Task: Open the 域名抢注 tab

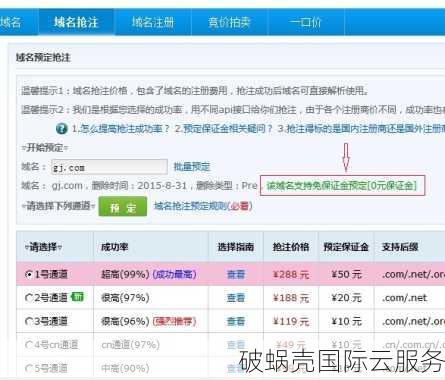Action: (x=76, y=22)
